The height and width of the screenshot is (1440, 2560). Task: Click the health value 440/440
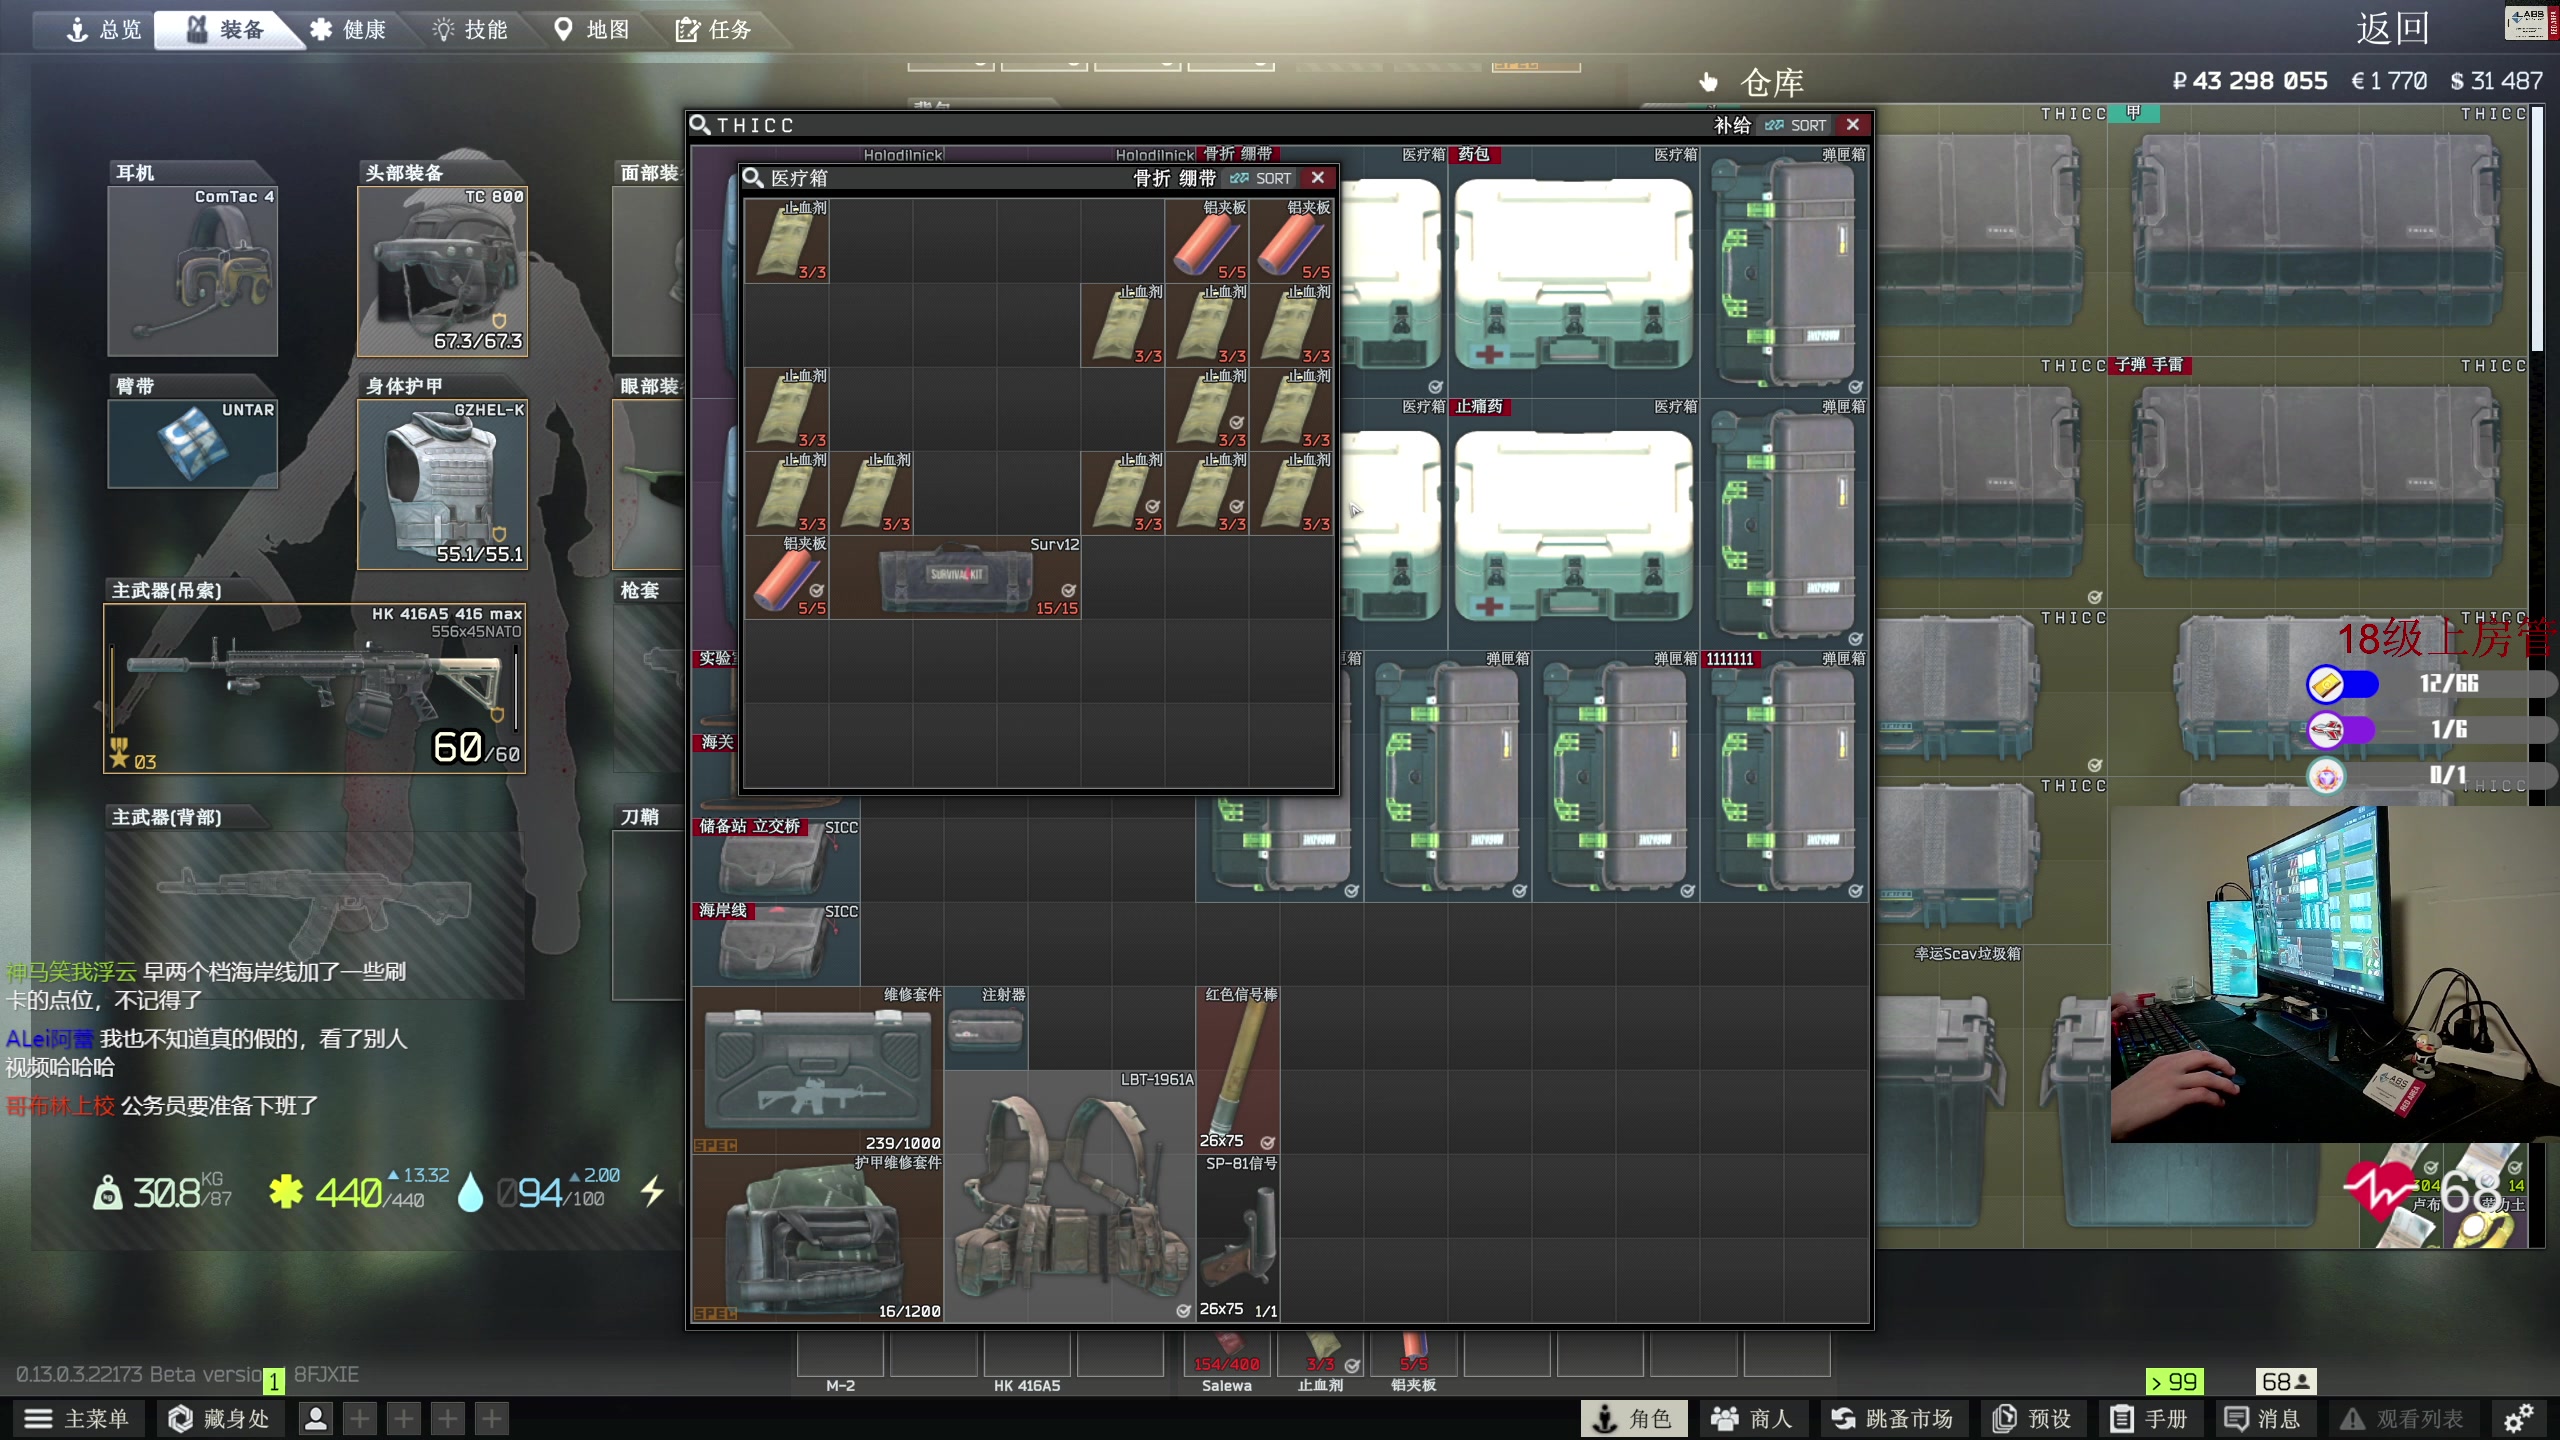click(x=369, y=1192)
